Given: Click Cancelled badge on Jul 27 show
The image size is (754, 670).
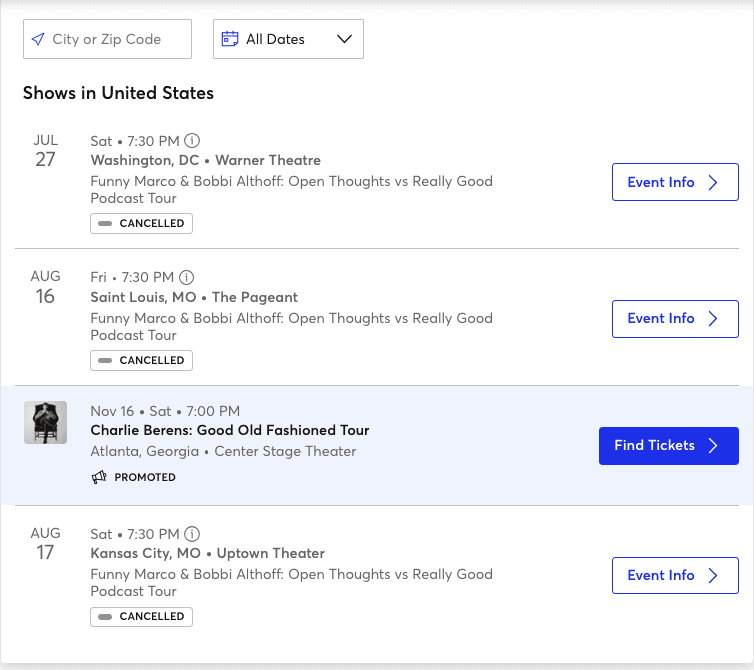Looking at the screenshot, I should [141, 224].
